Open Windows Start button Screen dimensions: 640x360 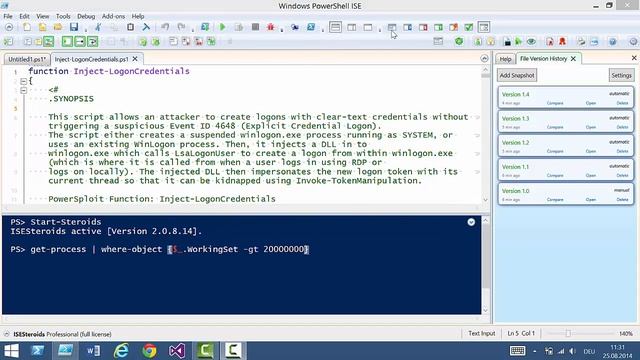[11, 351]
